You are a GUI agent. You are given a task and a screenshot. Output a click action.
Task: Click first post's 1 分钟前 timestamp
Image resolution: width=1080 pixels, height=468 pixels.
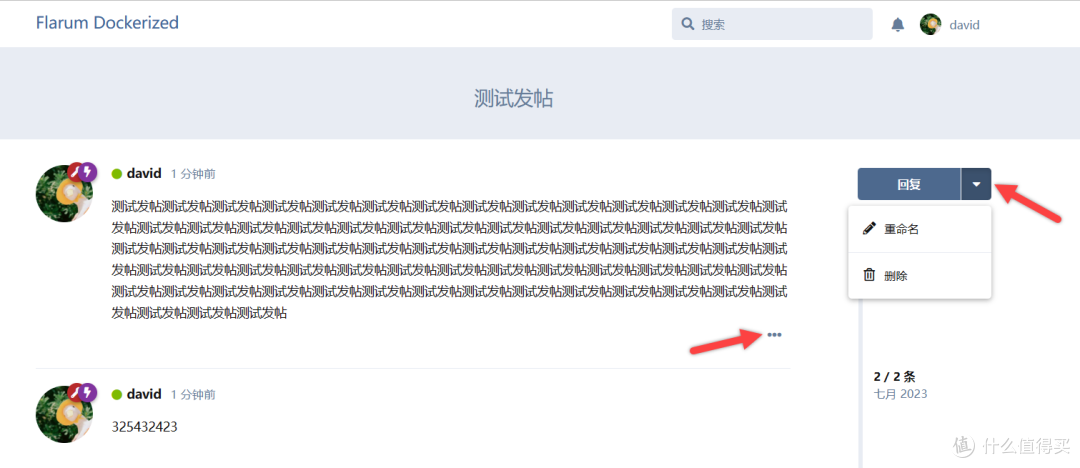193,174
